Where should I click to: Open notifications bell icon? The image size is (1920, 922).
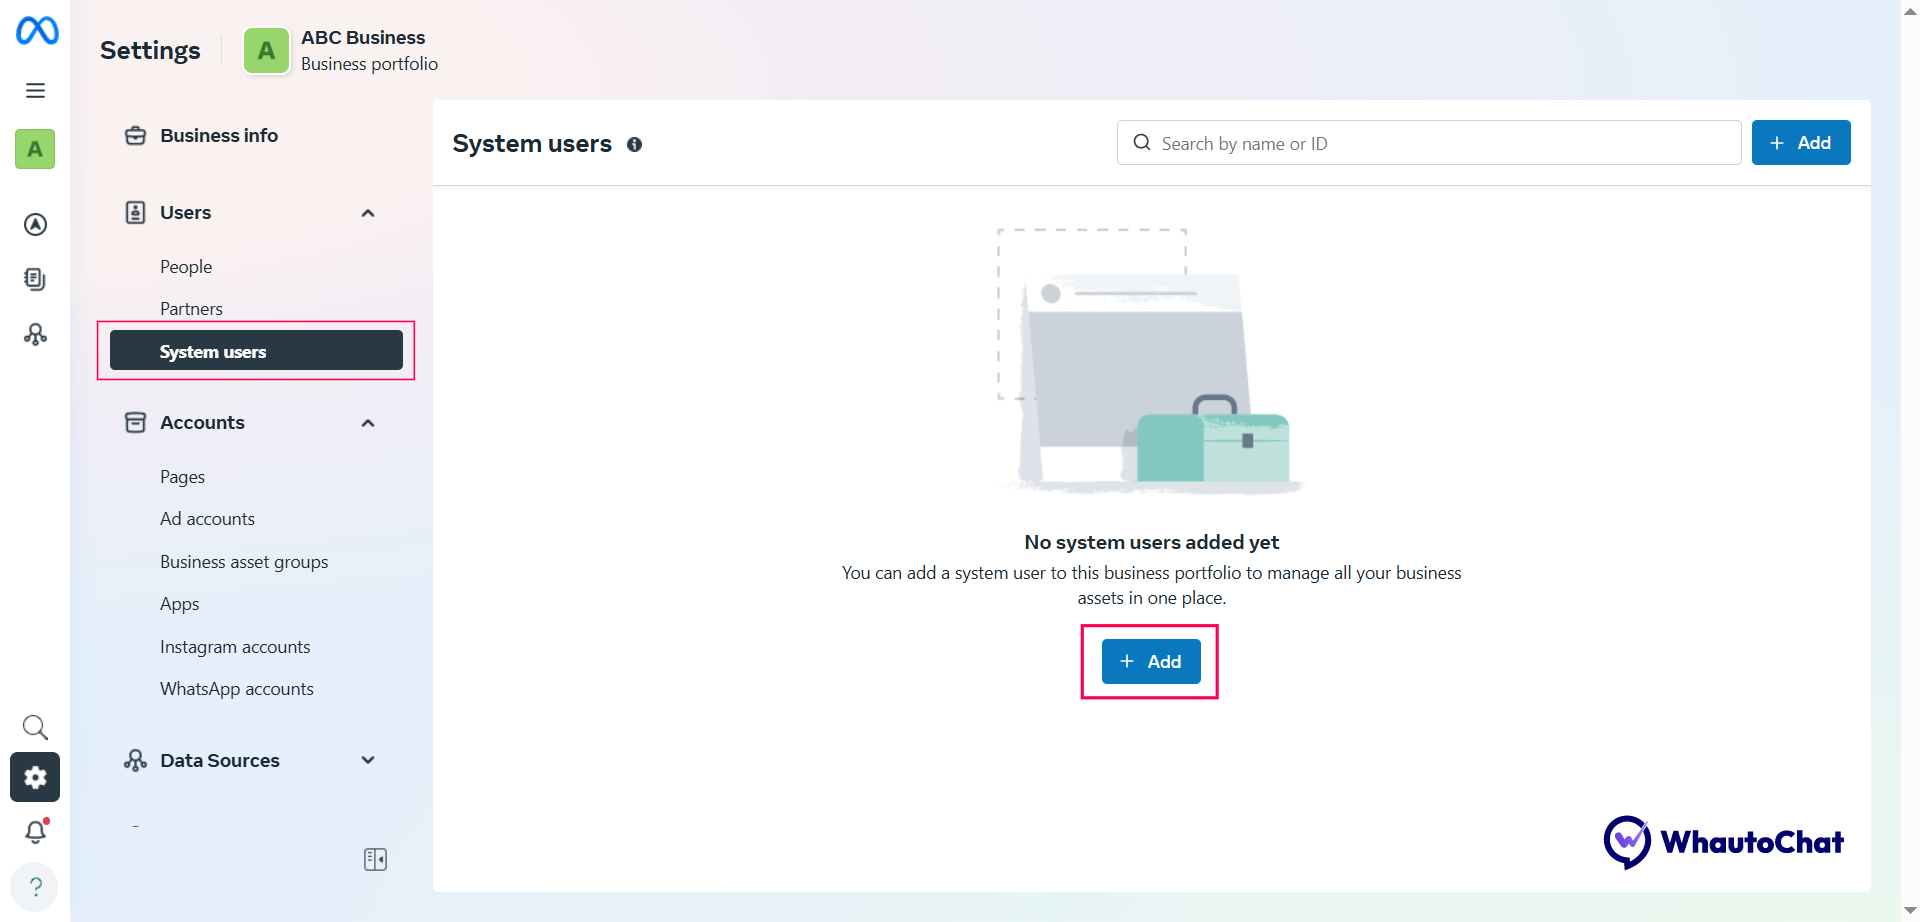35,832
